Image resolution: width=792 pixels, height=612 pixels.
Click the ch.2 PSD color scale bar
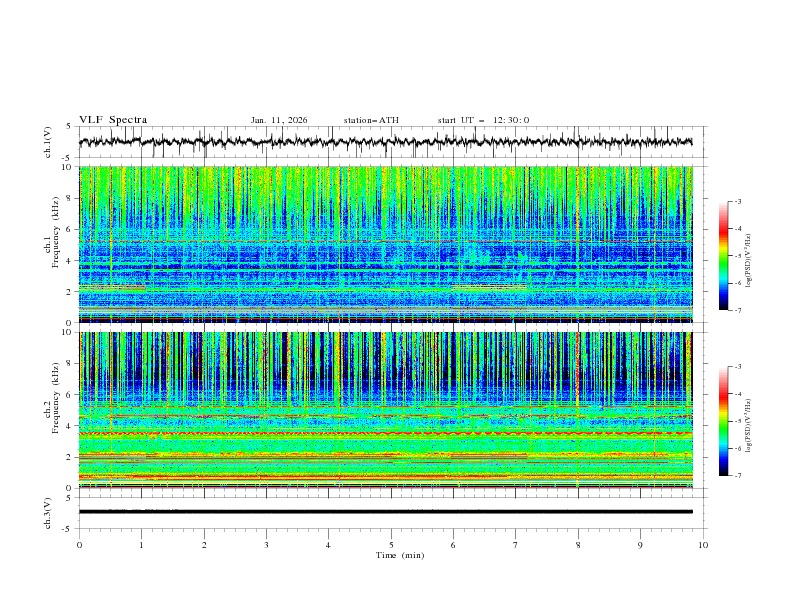[x=723, y=421]
